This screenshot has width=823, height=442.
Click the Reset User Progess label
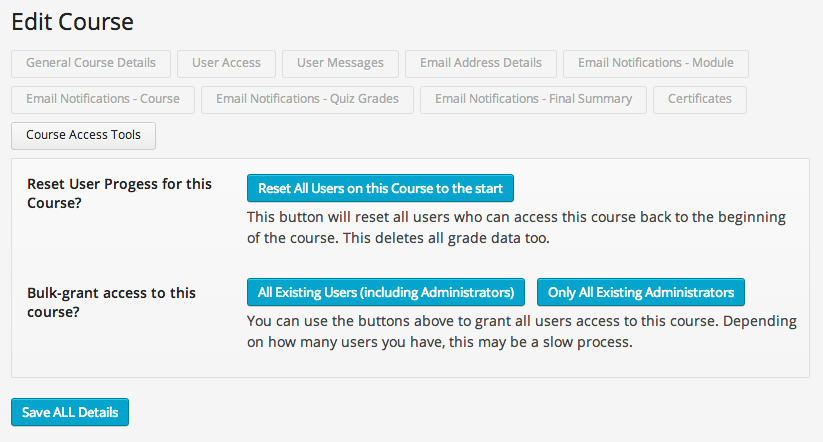coord(119,193)
